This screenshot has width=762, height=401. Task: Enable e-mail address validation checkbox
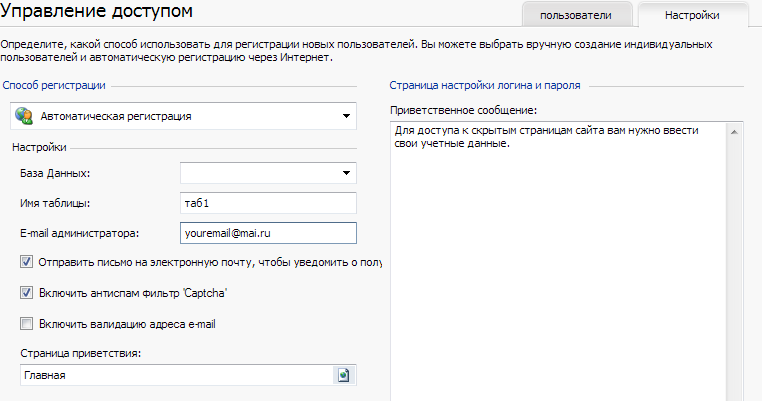click(x=26, y=324)
